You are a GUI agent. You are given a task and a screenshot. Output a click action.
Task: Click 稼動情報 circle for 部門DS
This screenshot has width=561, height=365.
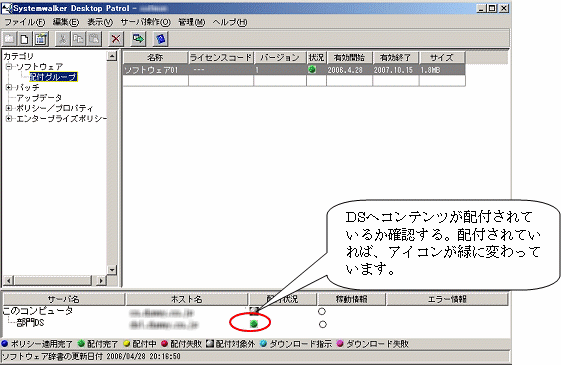(x=322, y=324)
